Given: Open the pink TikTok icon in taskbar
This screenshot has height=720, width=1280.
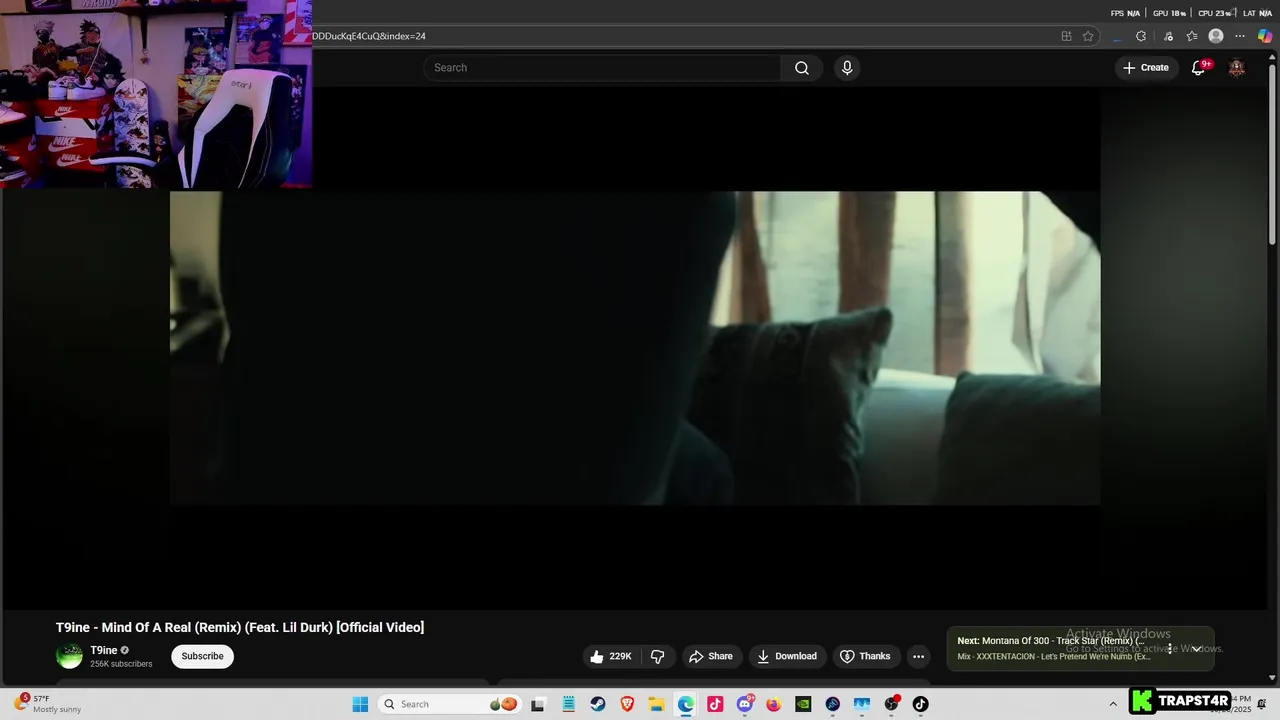Looking at the screenshot, I should point(715,704).
